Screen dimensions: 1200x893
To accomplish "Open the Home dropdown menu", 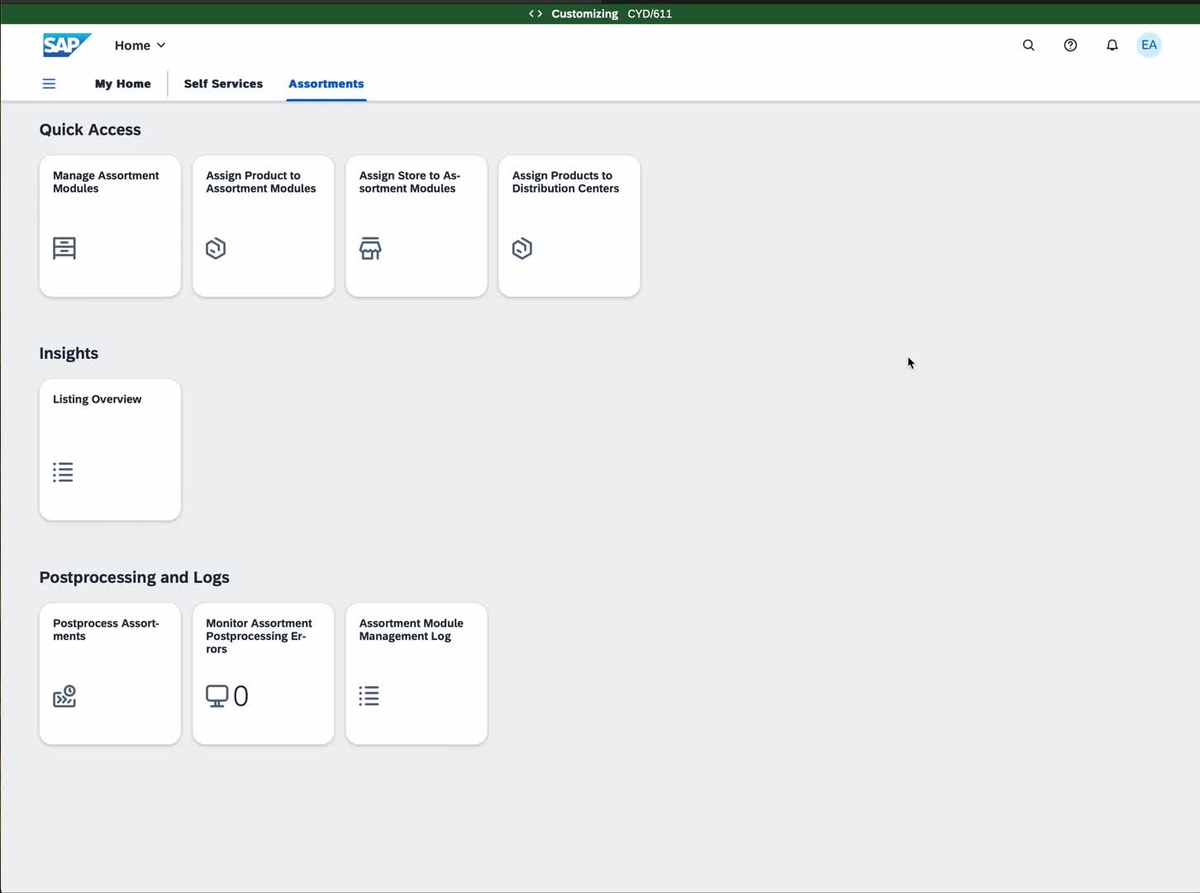I will click(x=139, y=45).
